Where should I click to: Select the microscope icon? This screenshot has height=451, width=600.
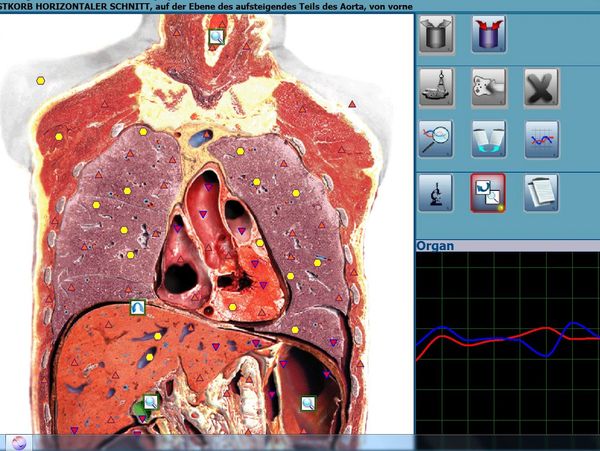(438, 191)
